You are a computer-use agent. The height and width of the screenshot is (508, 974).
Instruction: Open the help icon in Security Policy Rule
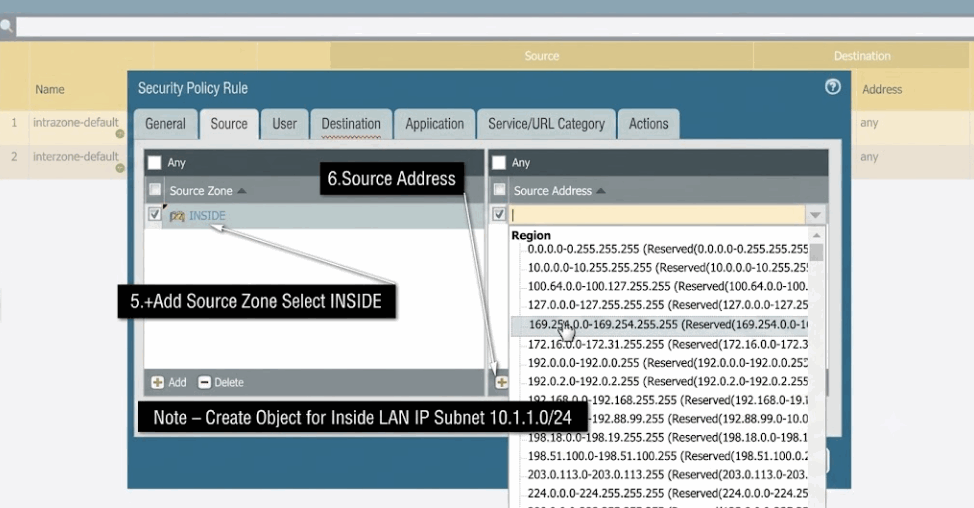tap(832, 87)
